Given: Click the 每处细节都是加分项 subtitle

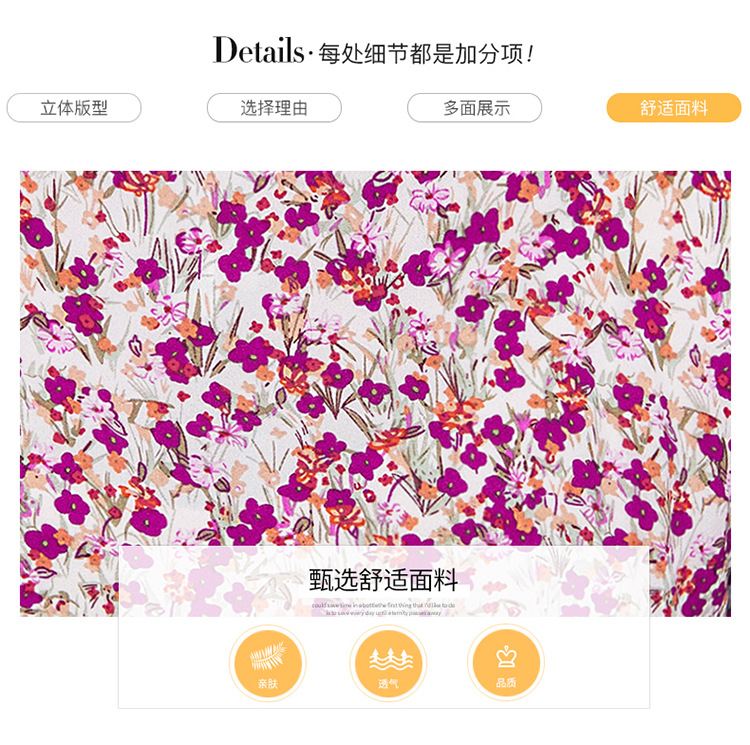Looking at the screenshot, I should pyautogui.click(x=426, y=54).
